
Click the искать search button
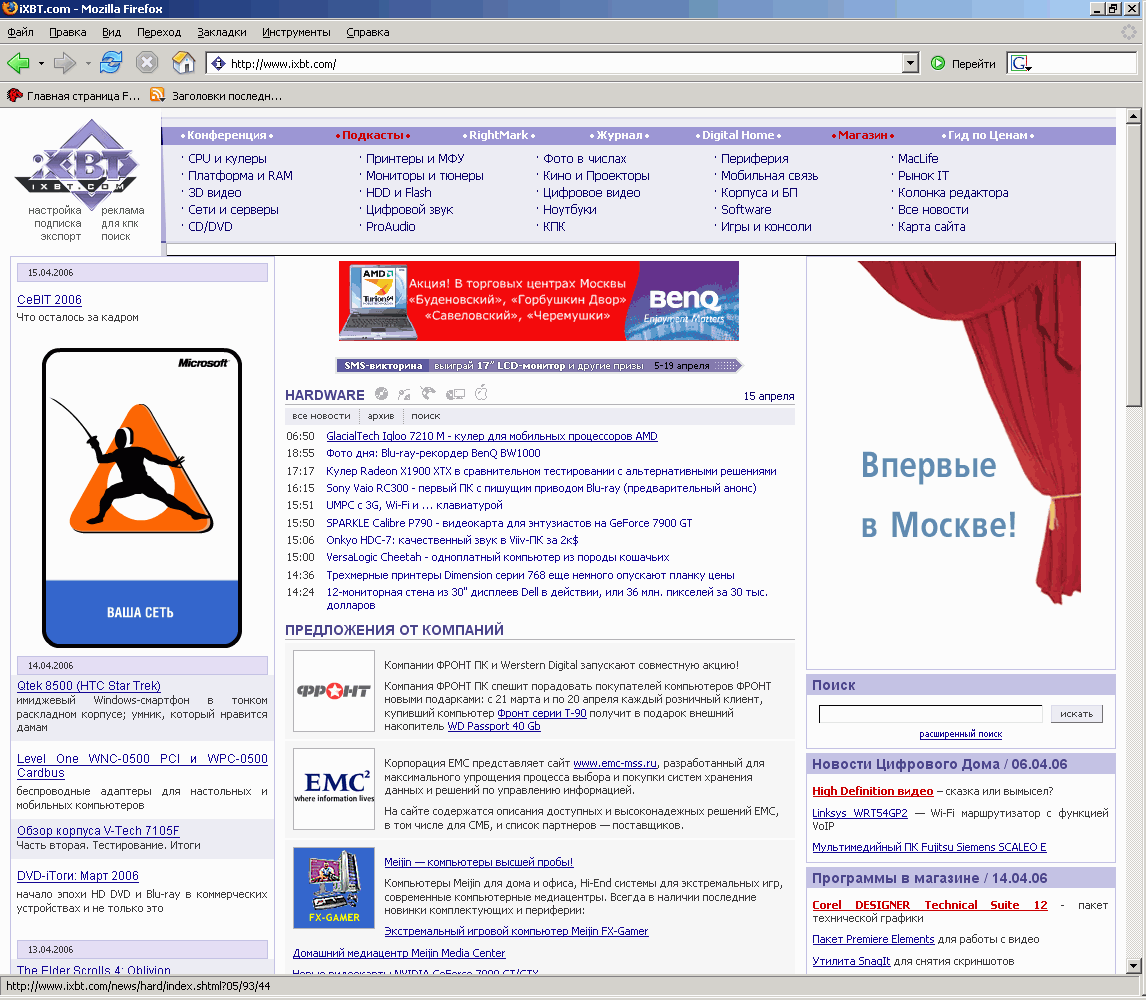coord(1077,714)
